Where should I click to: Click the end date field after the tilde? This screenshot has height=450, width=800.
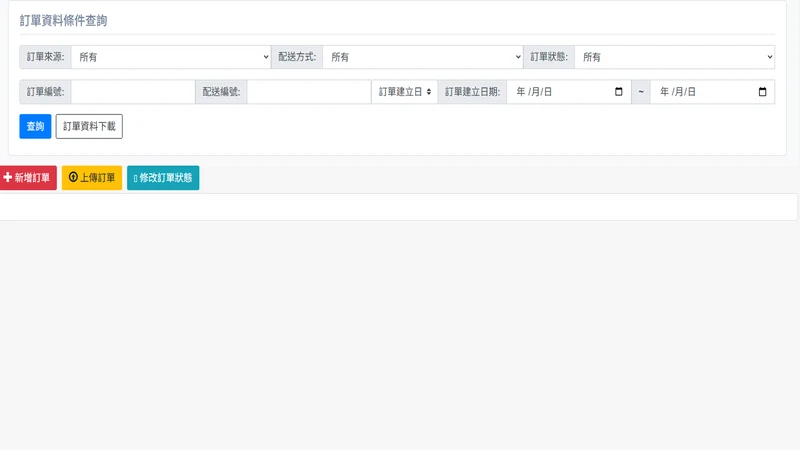(x=713, y=92)
